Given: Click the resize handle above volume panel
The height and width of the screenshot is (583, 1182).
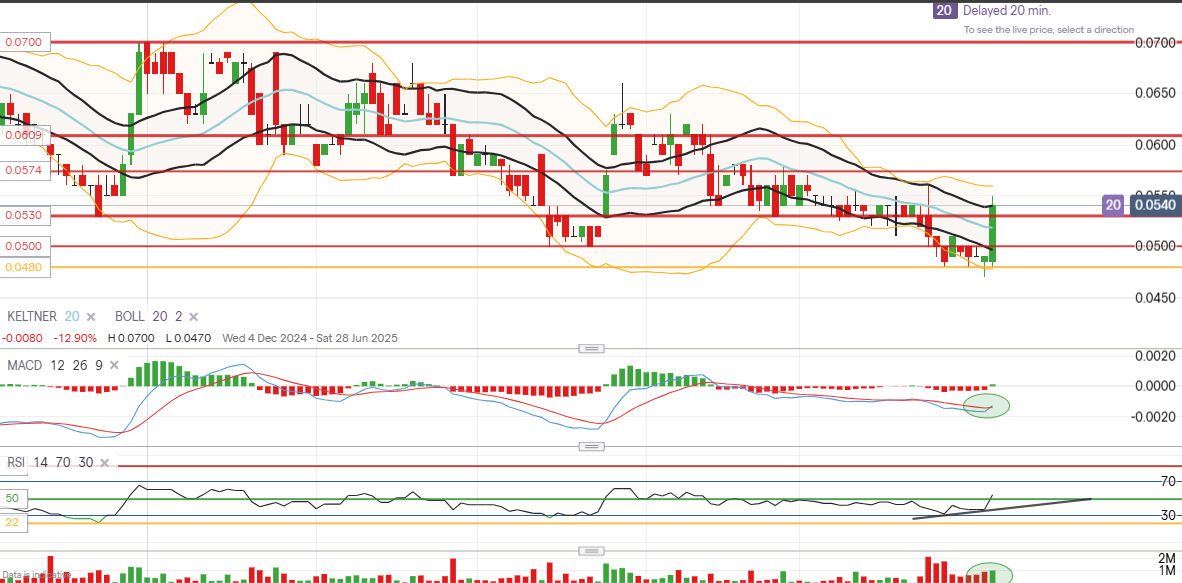Looking at the screenshot, I should point(591,551).
